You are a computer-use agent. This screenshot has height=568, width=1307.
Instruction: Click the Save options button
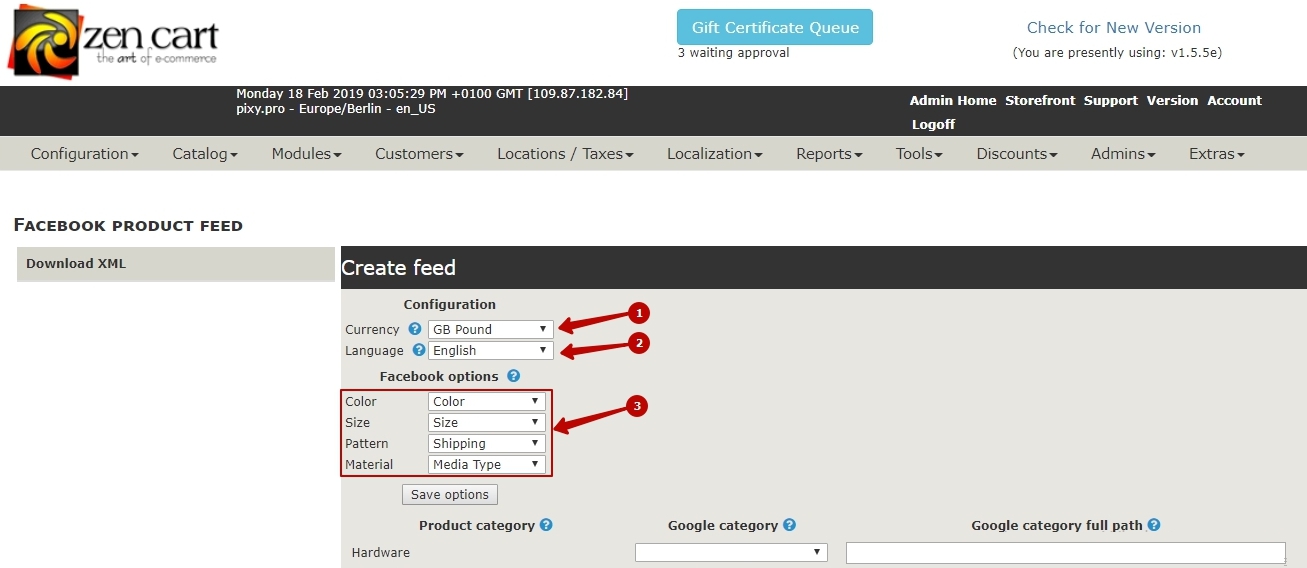coord(449,494)
